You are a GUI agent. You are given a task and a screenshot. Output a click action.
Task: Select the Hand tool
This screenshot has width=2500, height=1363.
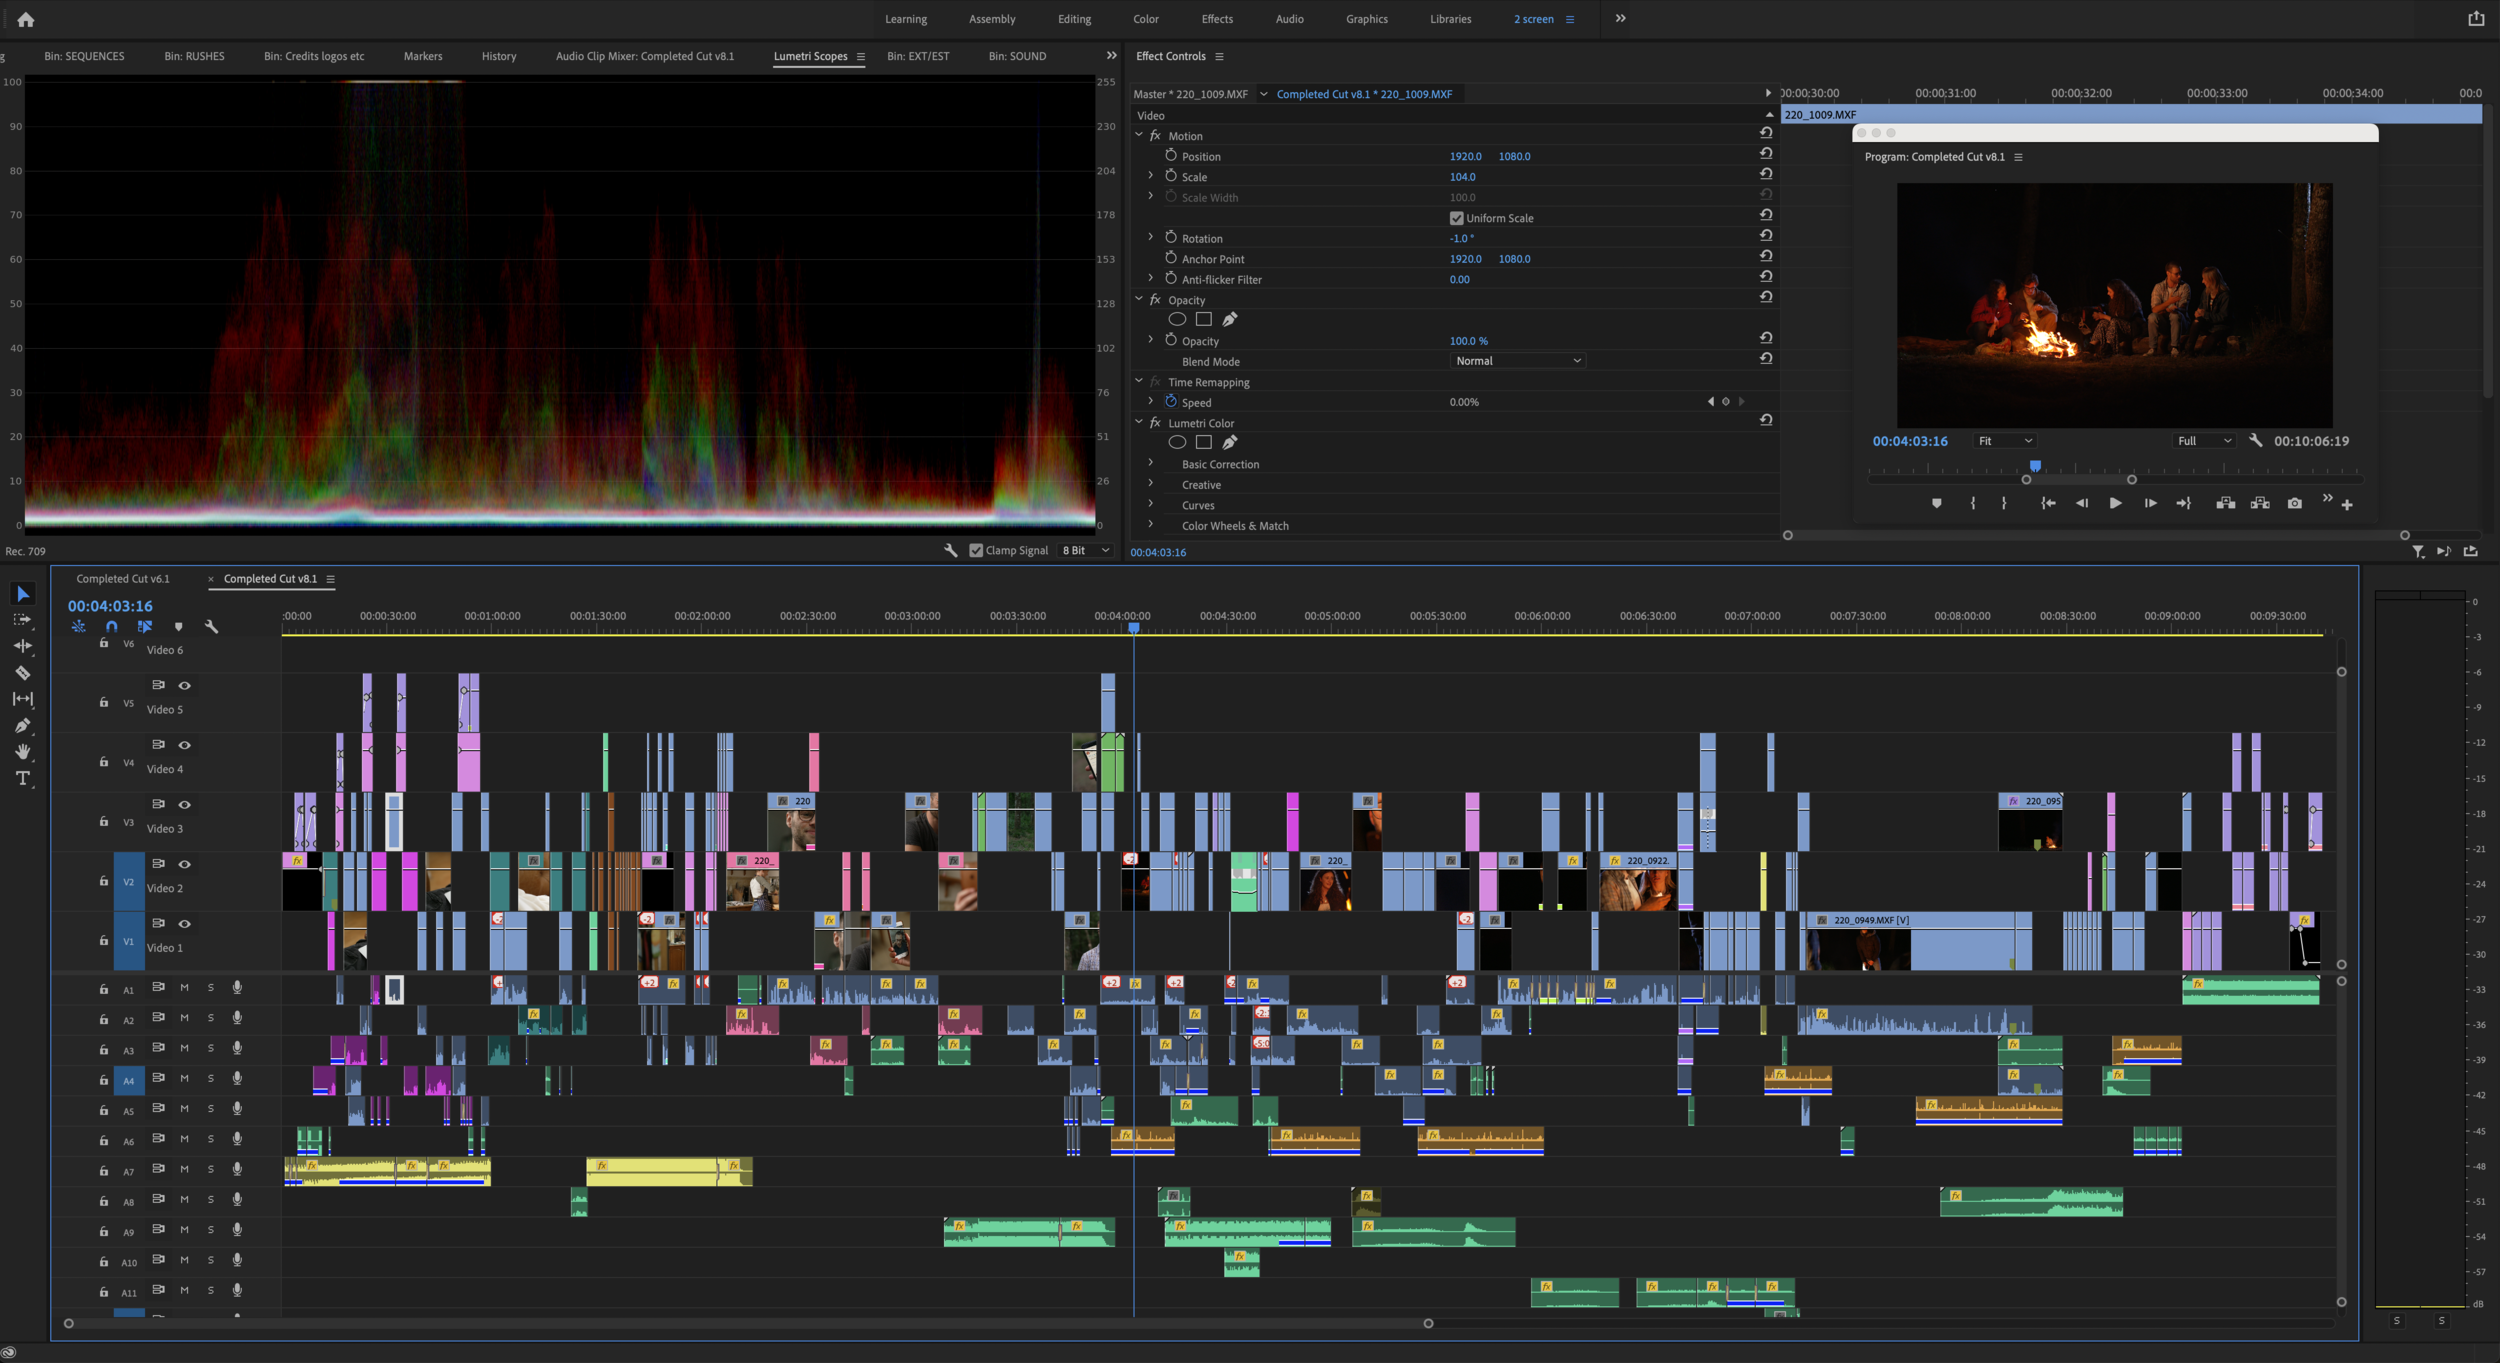click(x=22, y=751)
